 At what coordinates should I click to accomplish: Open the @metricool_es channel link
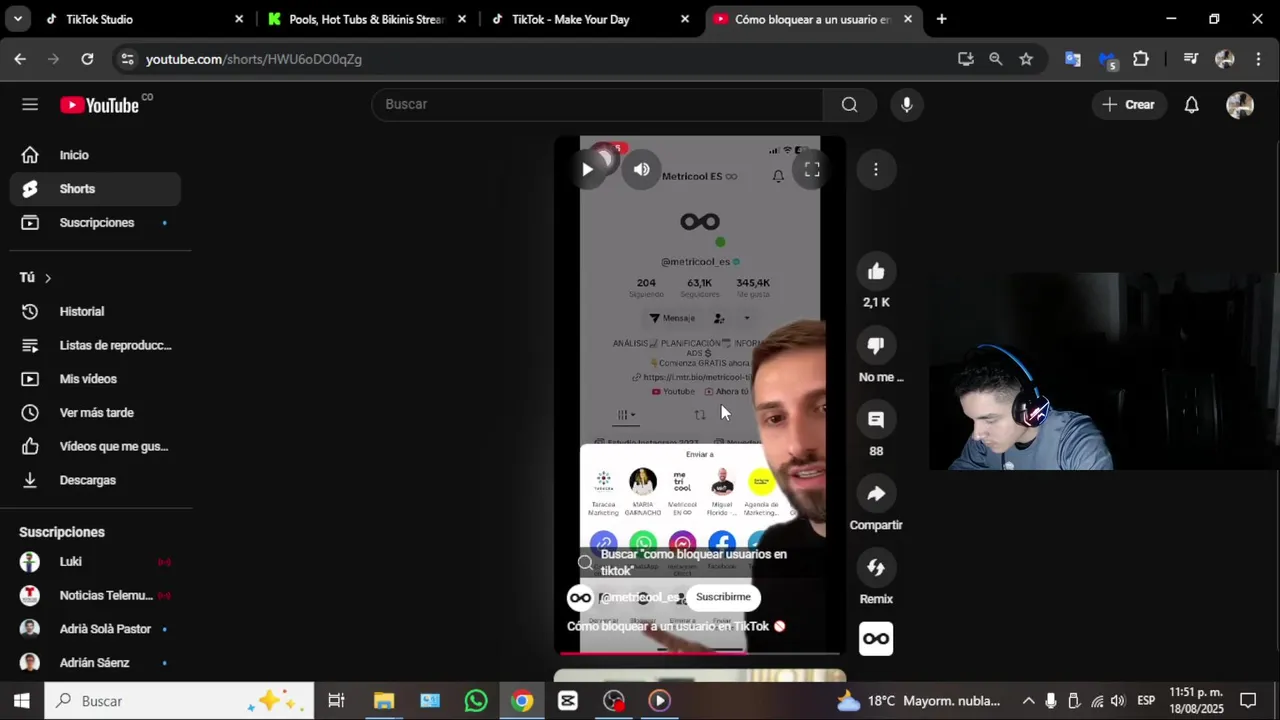pos(639,597)
